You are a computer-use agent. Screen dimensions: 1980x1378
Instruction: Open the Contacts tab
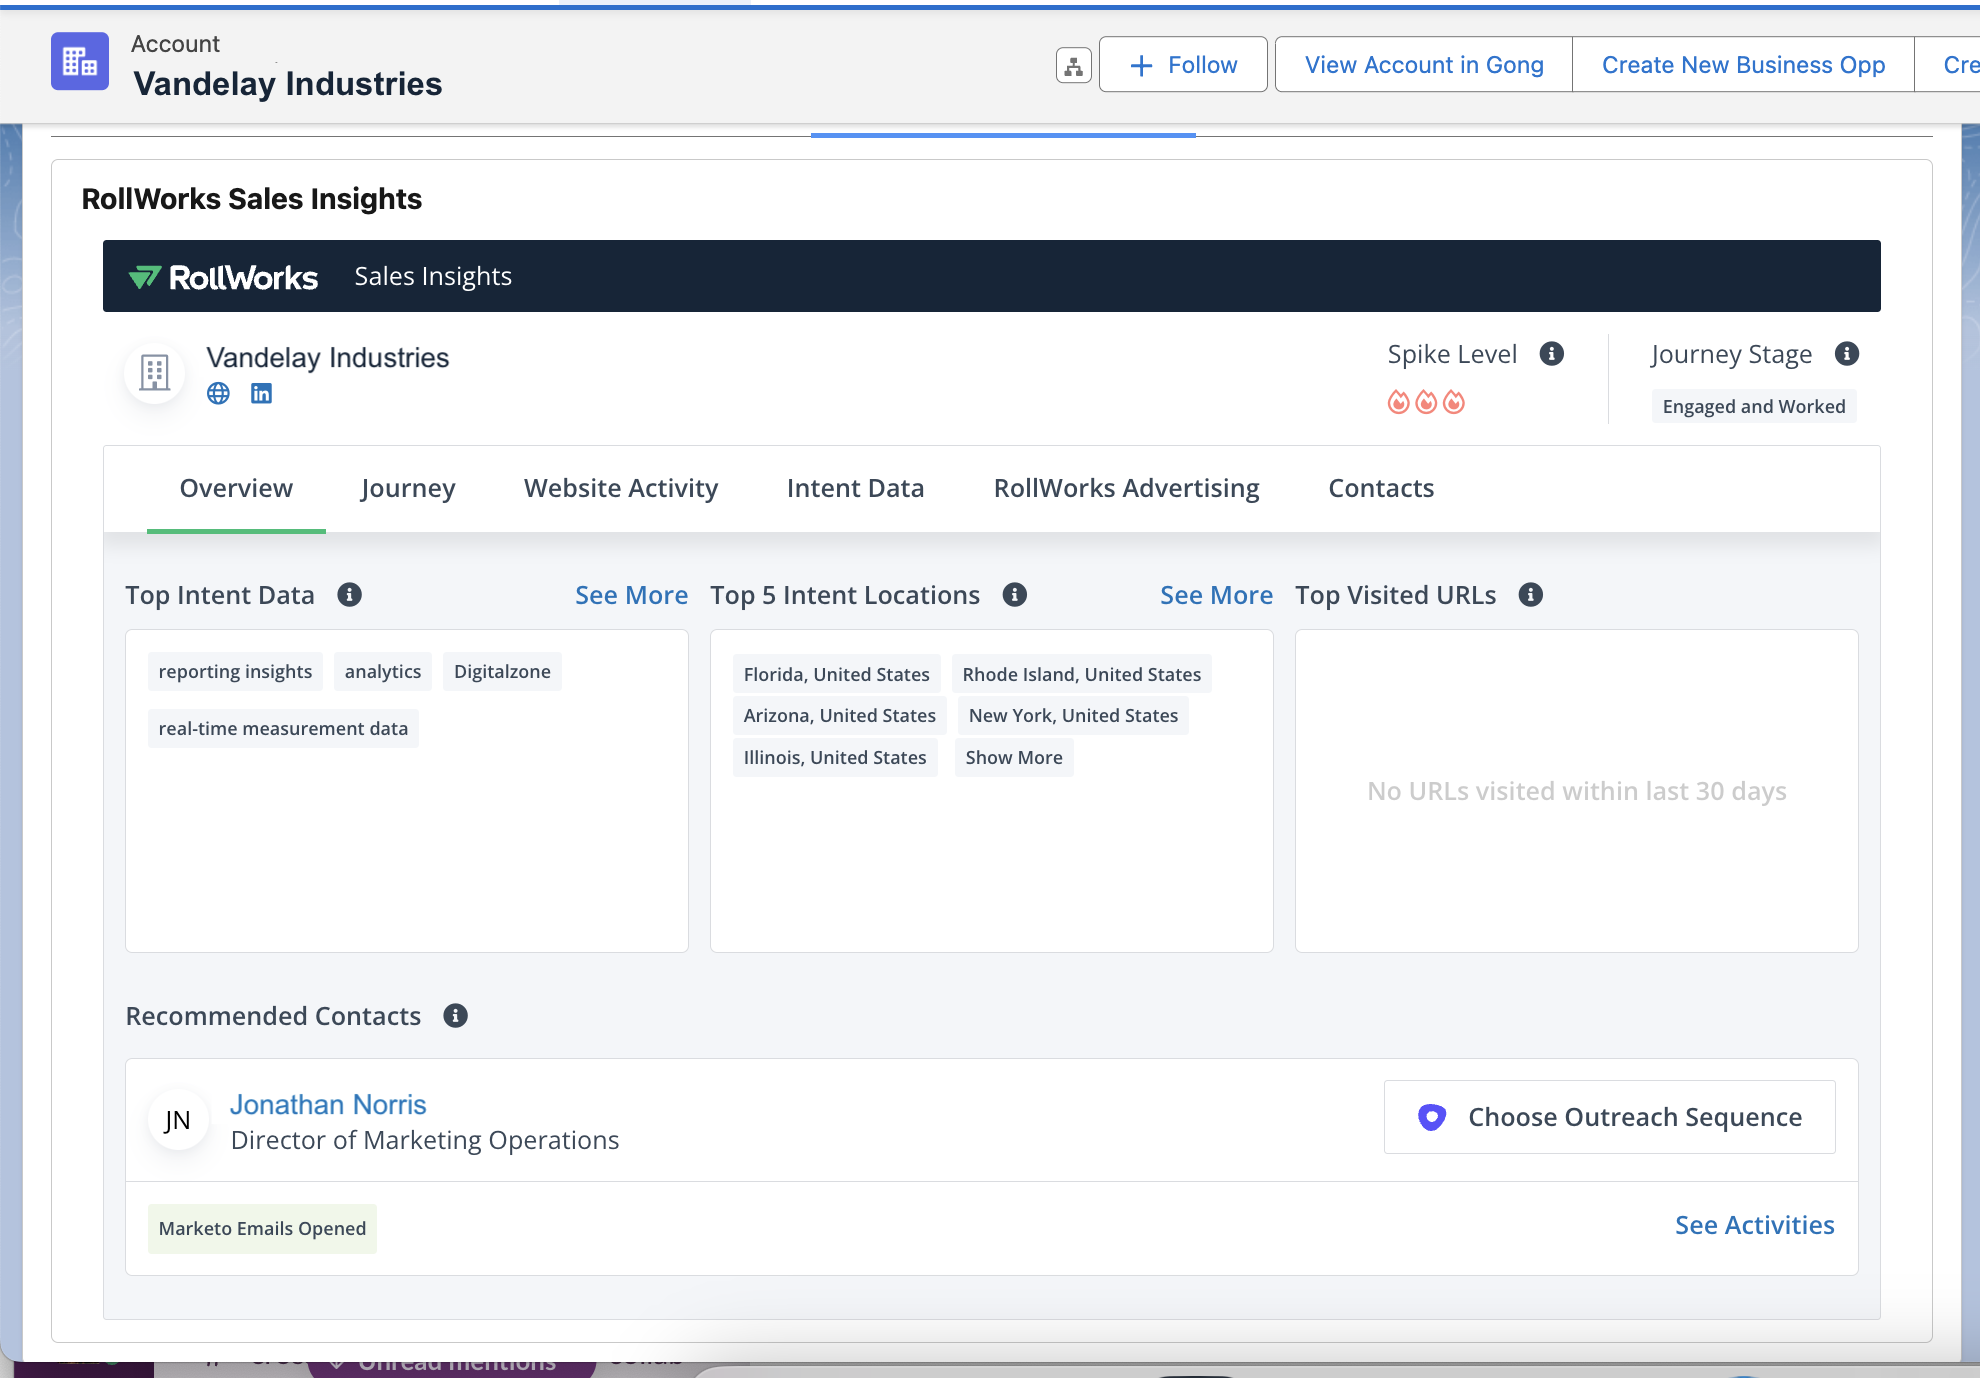pyautogui.click(x=1380, y=489)
